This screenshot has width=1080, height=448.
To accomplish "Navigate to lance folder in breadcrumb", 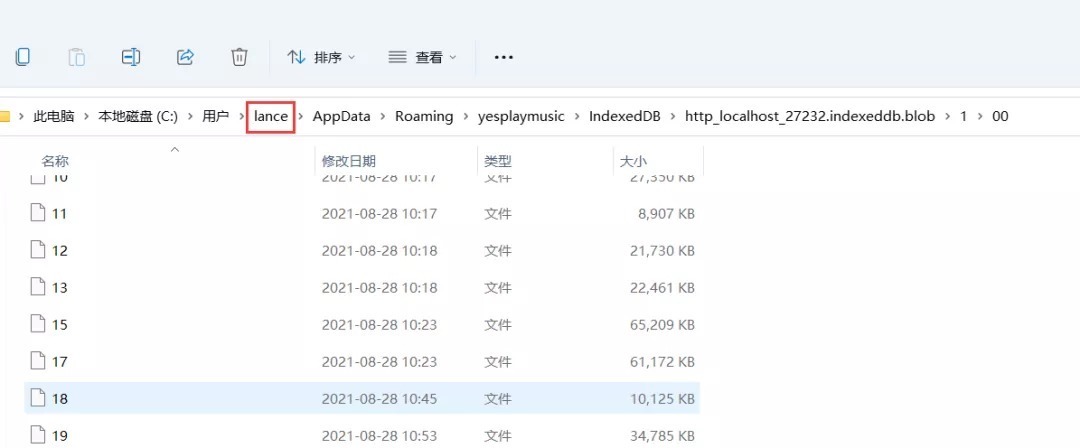I will click(x=271, y=117).
